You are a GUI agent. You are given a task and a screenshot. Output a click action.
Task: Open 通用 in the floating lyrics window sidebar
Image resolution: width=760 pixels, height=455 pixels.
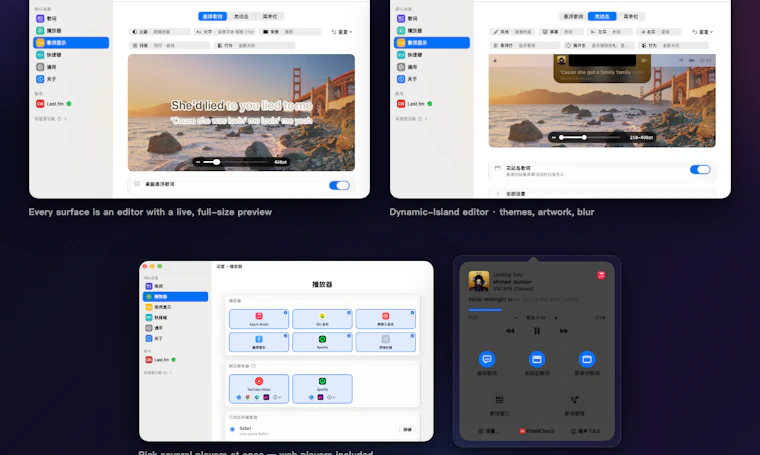click(x=71, y=67)
